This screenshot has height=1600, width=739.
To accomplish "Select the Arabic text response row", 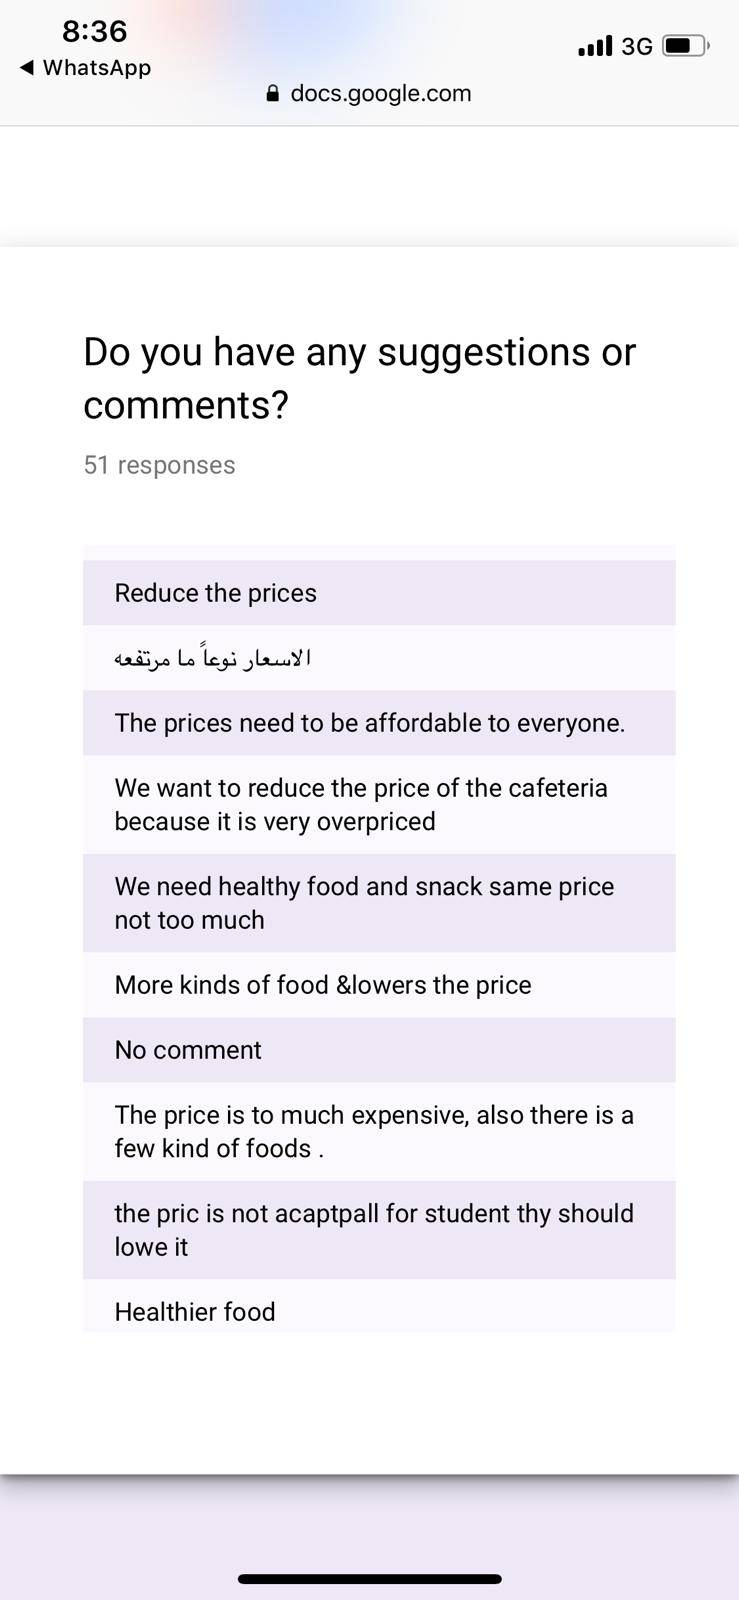I will (x=379, y=658).
